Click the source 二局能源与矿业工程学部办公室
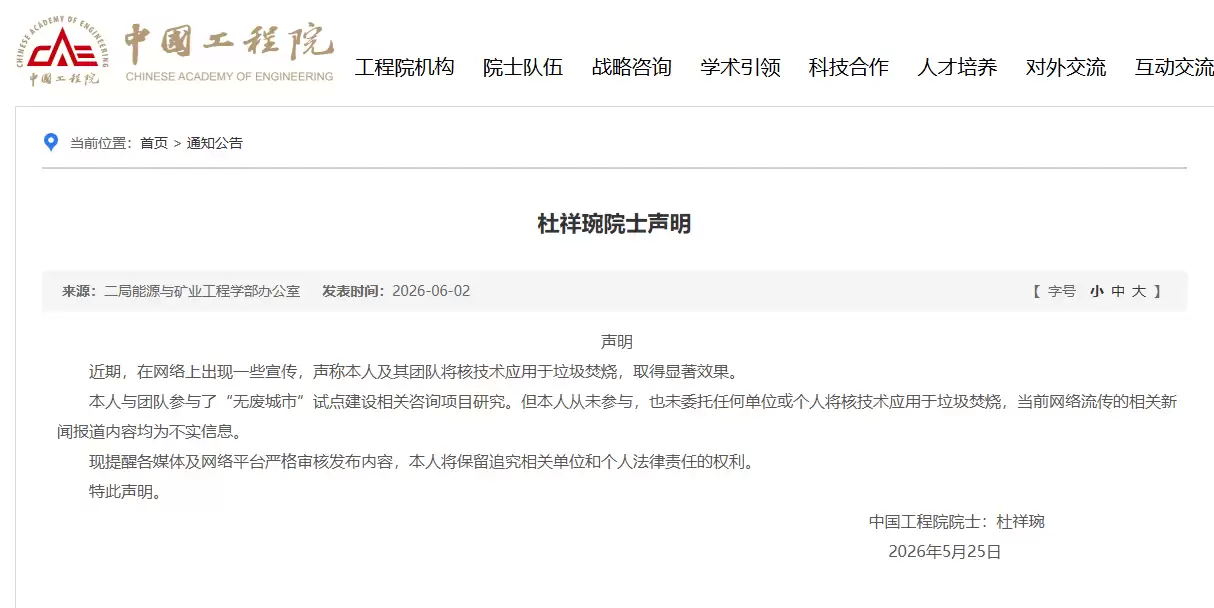 (202, 291)
